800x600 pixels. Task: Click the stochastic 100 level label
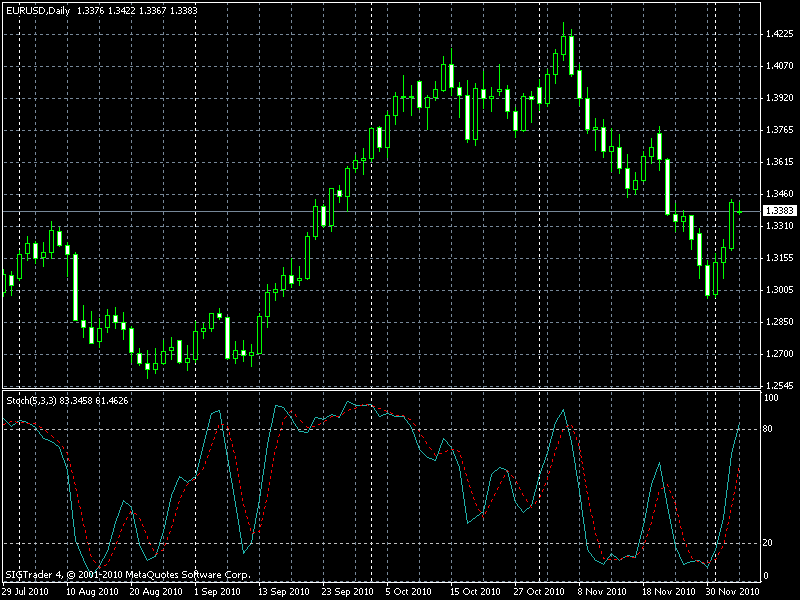[x=771, y=398]
